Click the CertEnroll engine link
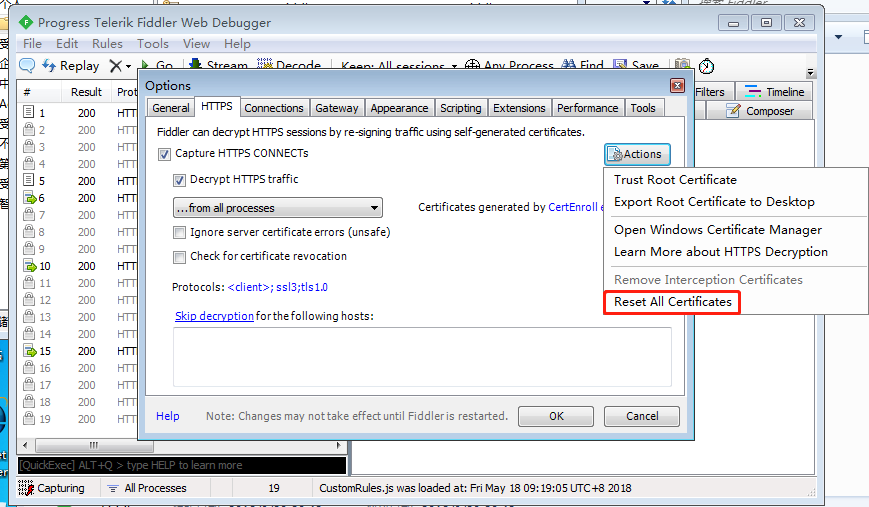Viewport: 869px width, 507px height. point(575,207)
